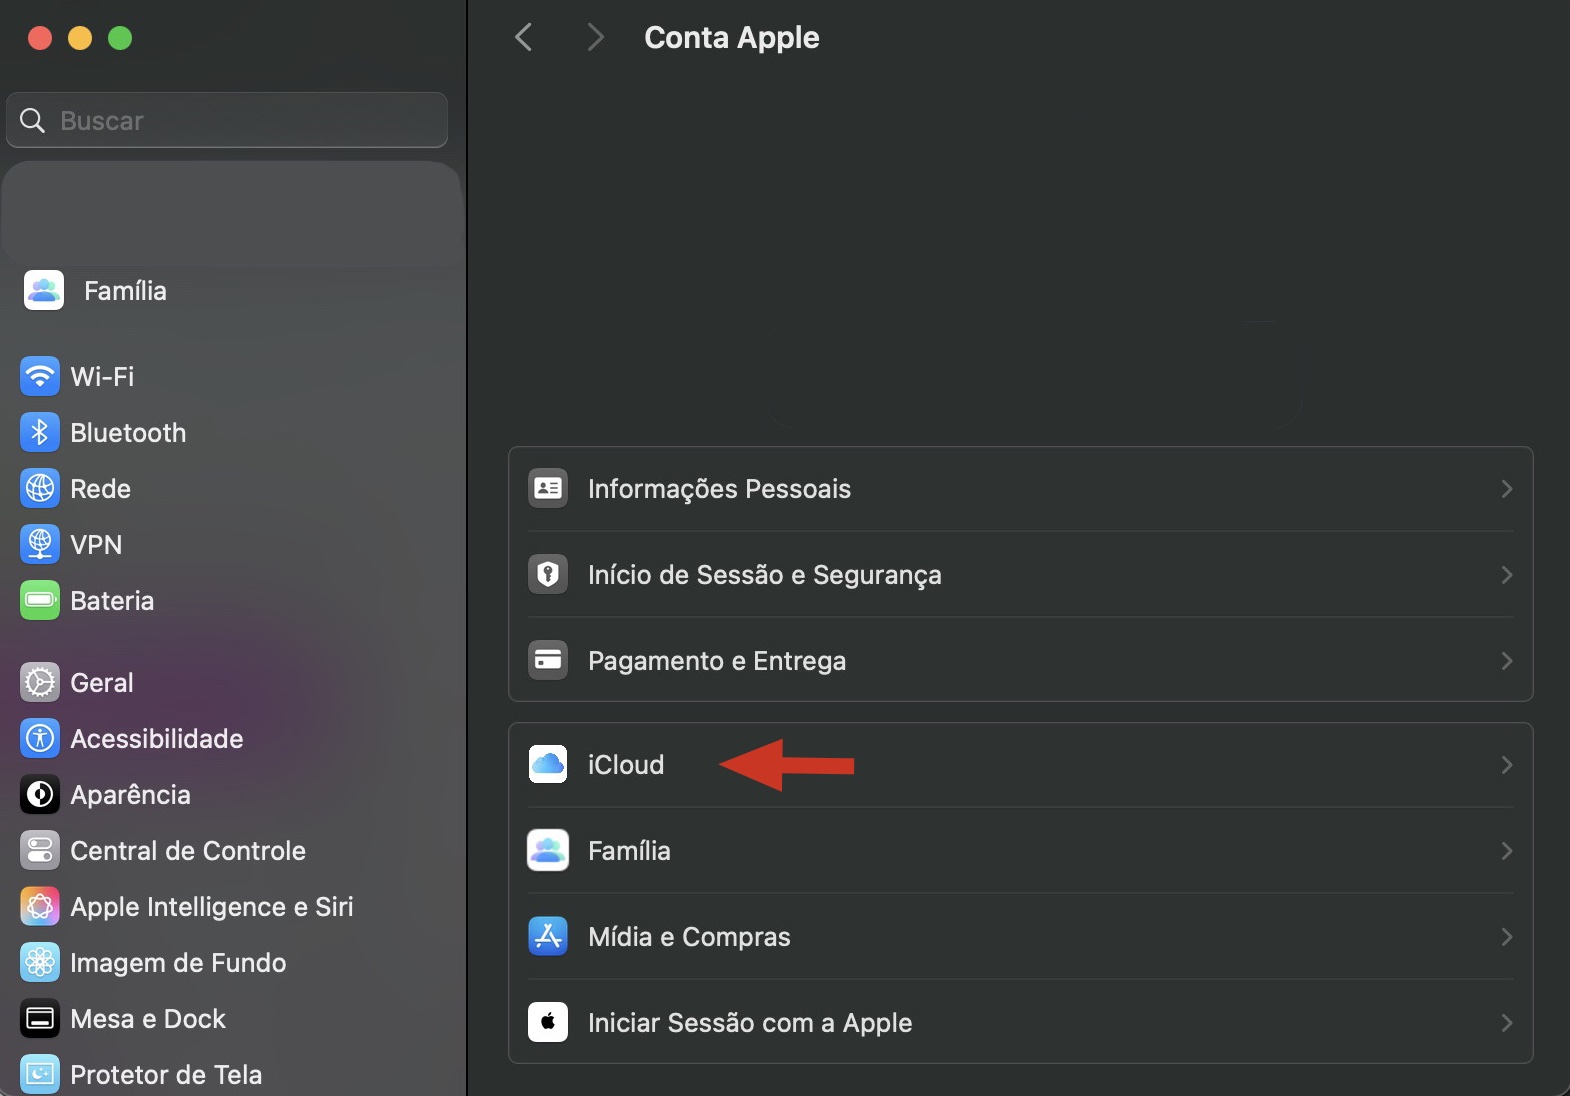Select VPN label in sidebar

coord(96,544)
